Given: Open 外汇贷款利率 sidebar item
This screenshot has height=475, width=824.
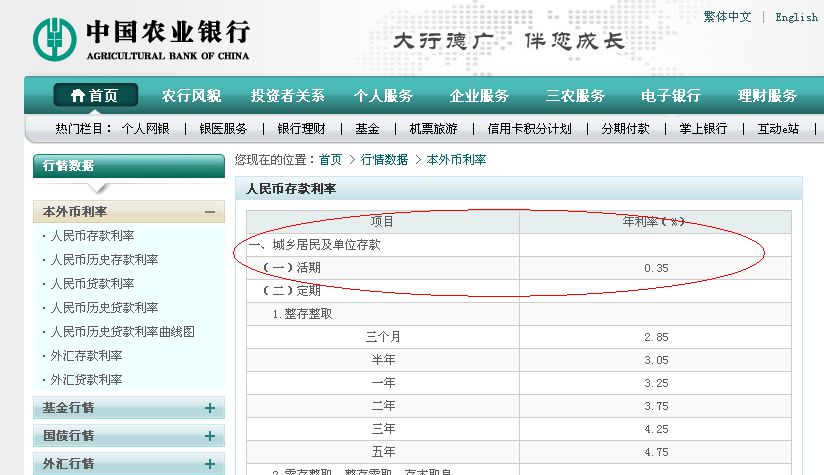Looking at the screenshot, I should [x=86, y=379].
